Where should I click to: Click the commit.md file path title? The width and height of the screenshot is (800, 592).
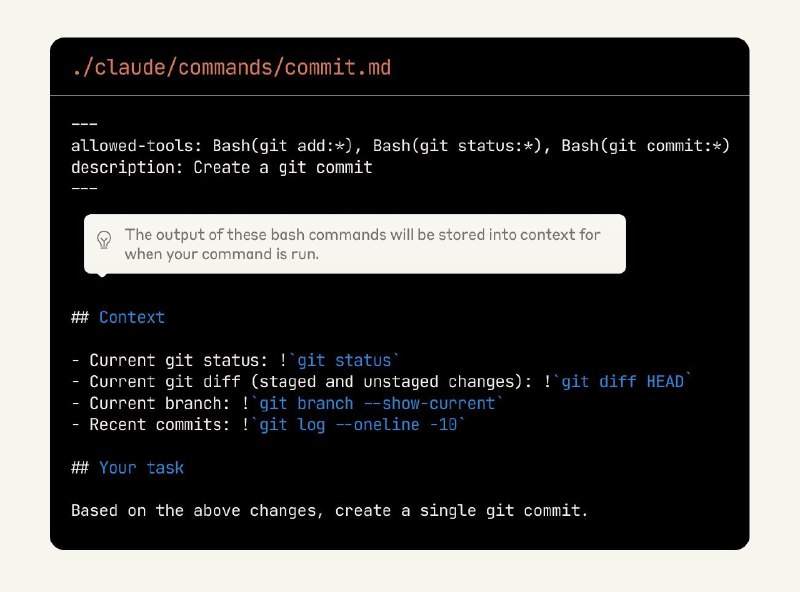click(231, 68)
